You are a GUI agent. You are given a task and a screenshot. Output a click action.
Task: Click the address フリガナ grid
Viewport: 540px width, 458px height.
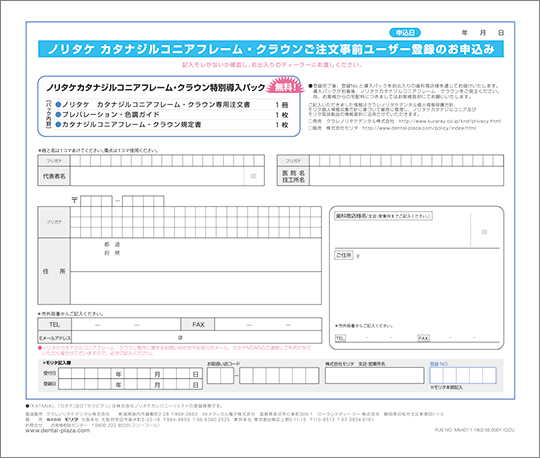coord(196,222)
